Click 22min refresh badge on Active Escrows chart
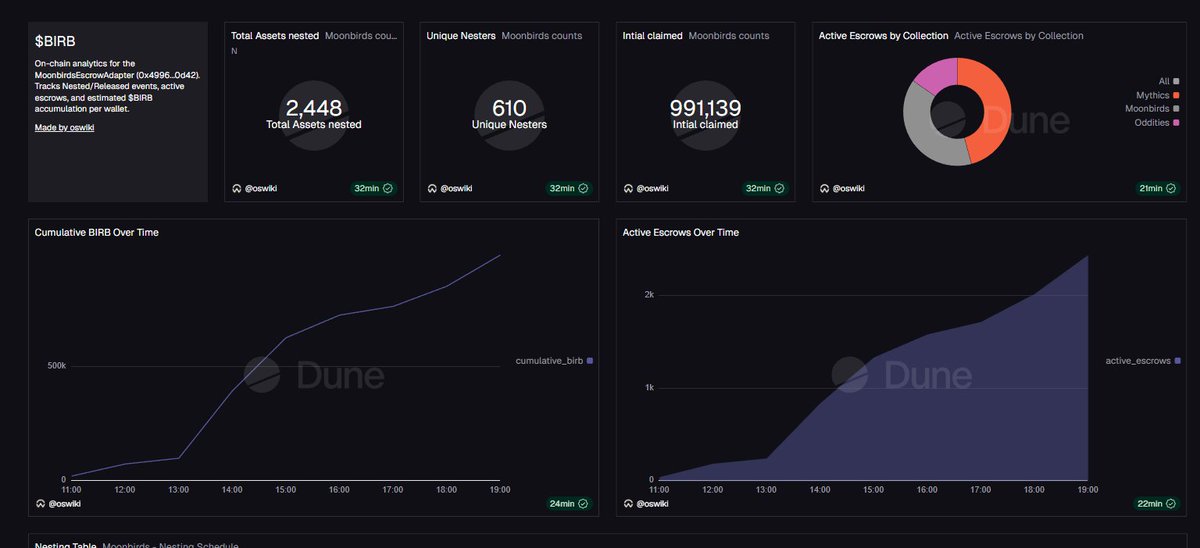The image size is (1200, 548). [1157, 503]
